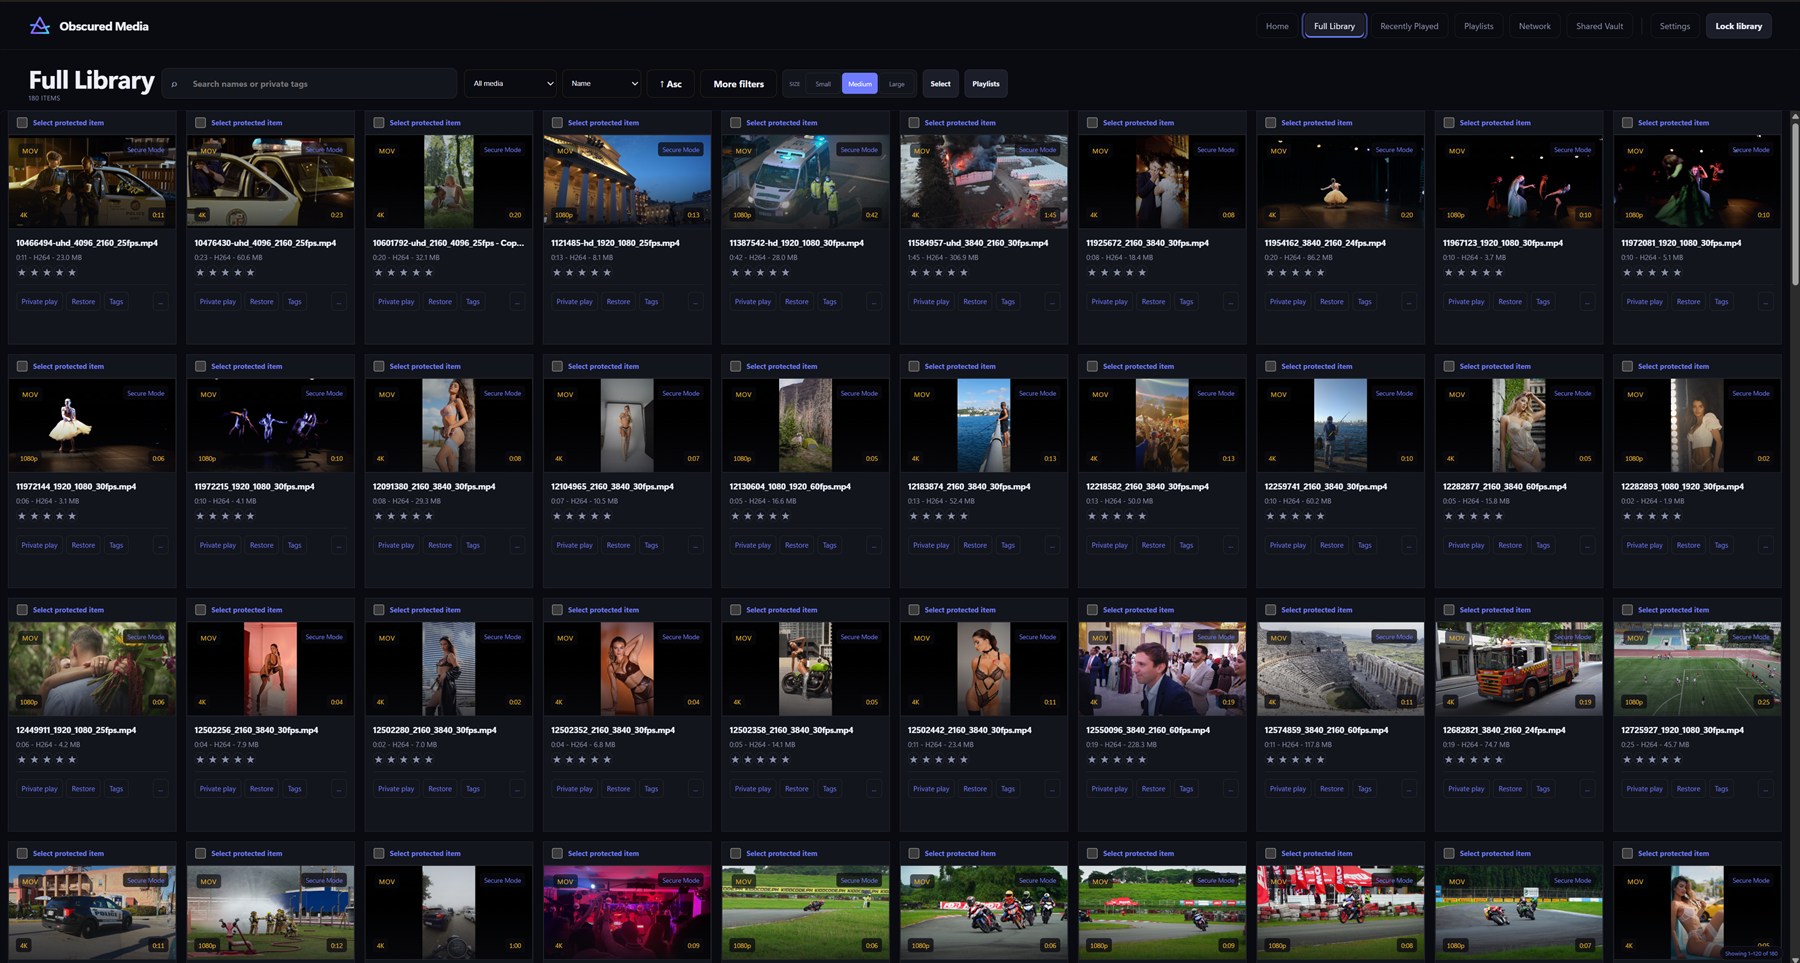Give 10476430-uhd video first star rating
1800x963 pixels.
(x=200, y=272)
